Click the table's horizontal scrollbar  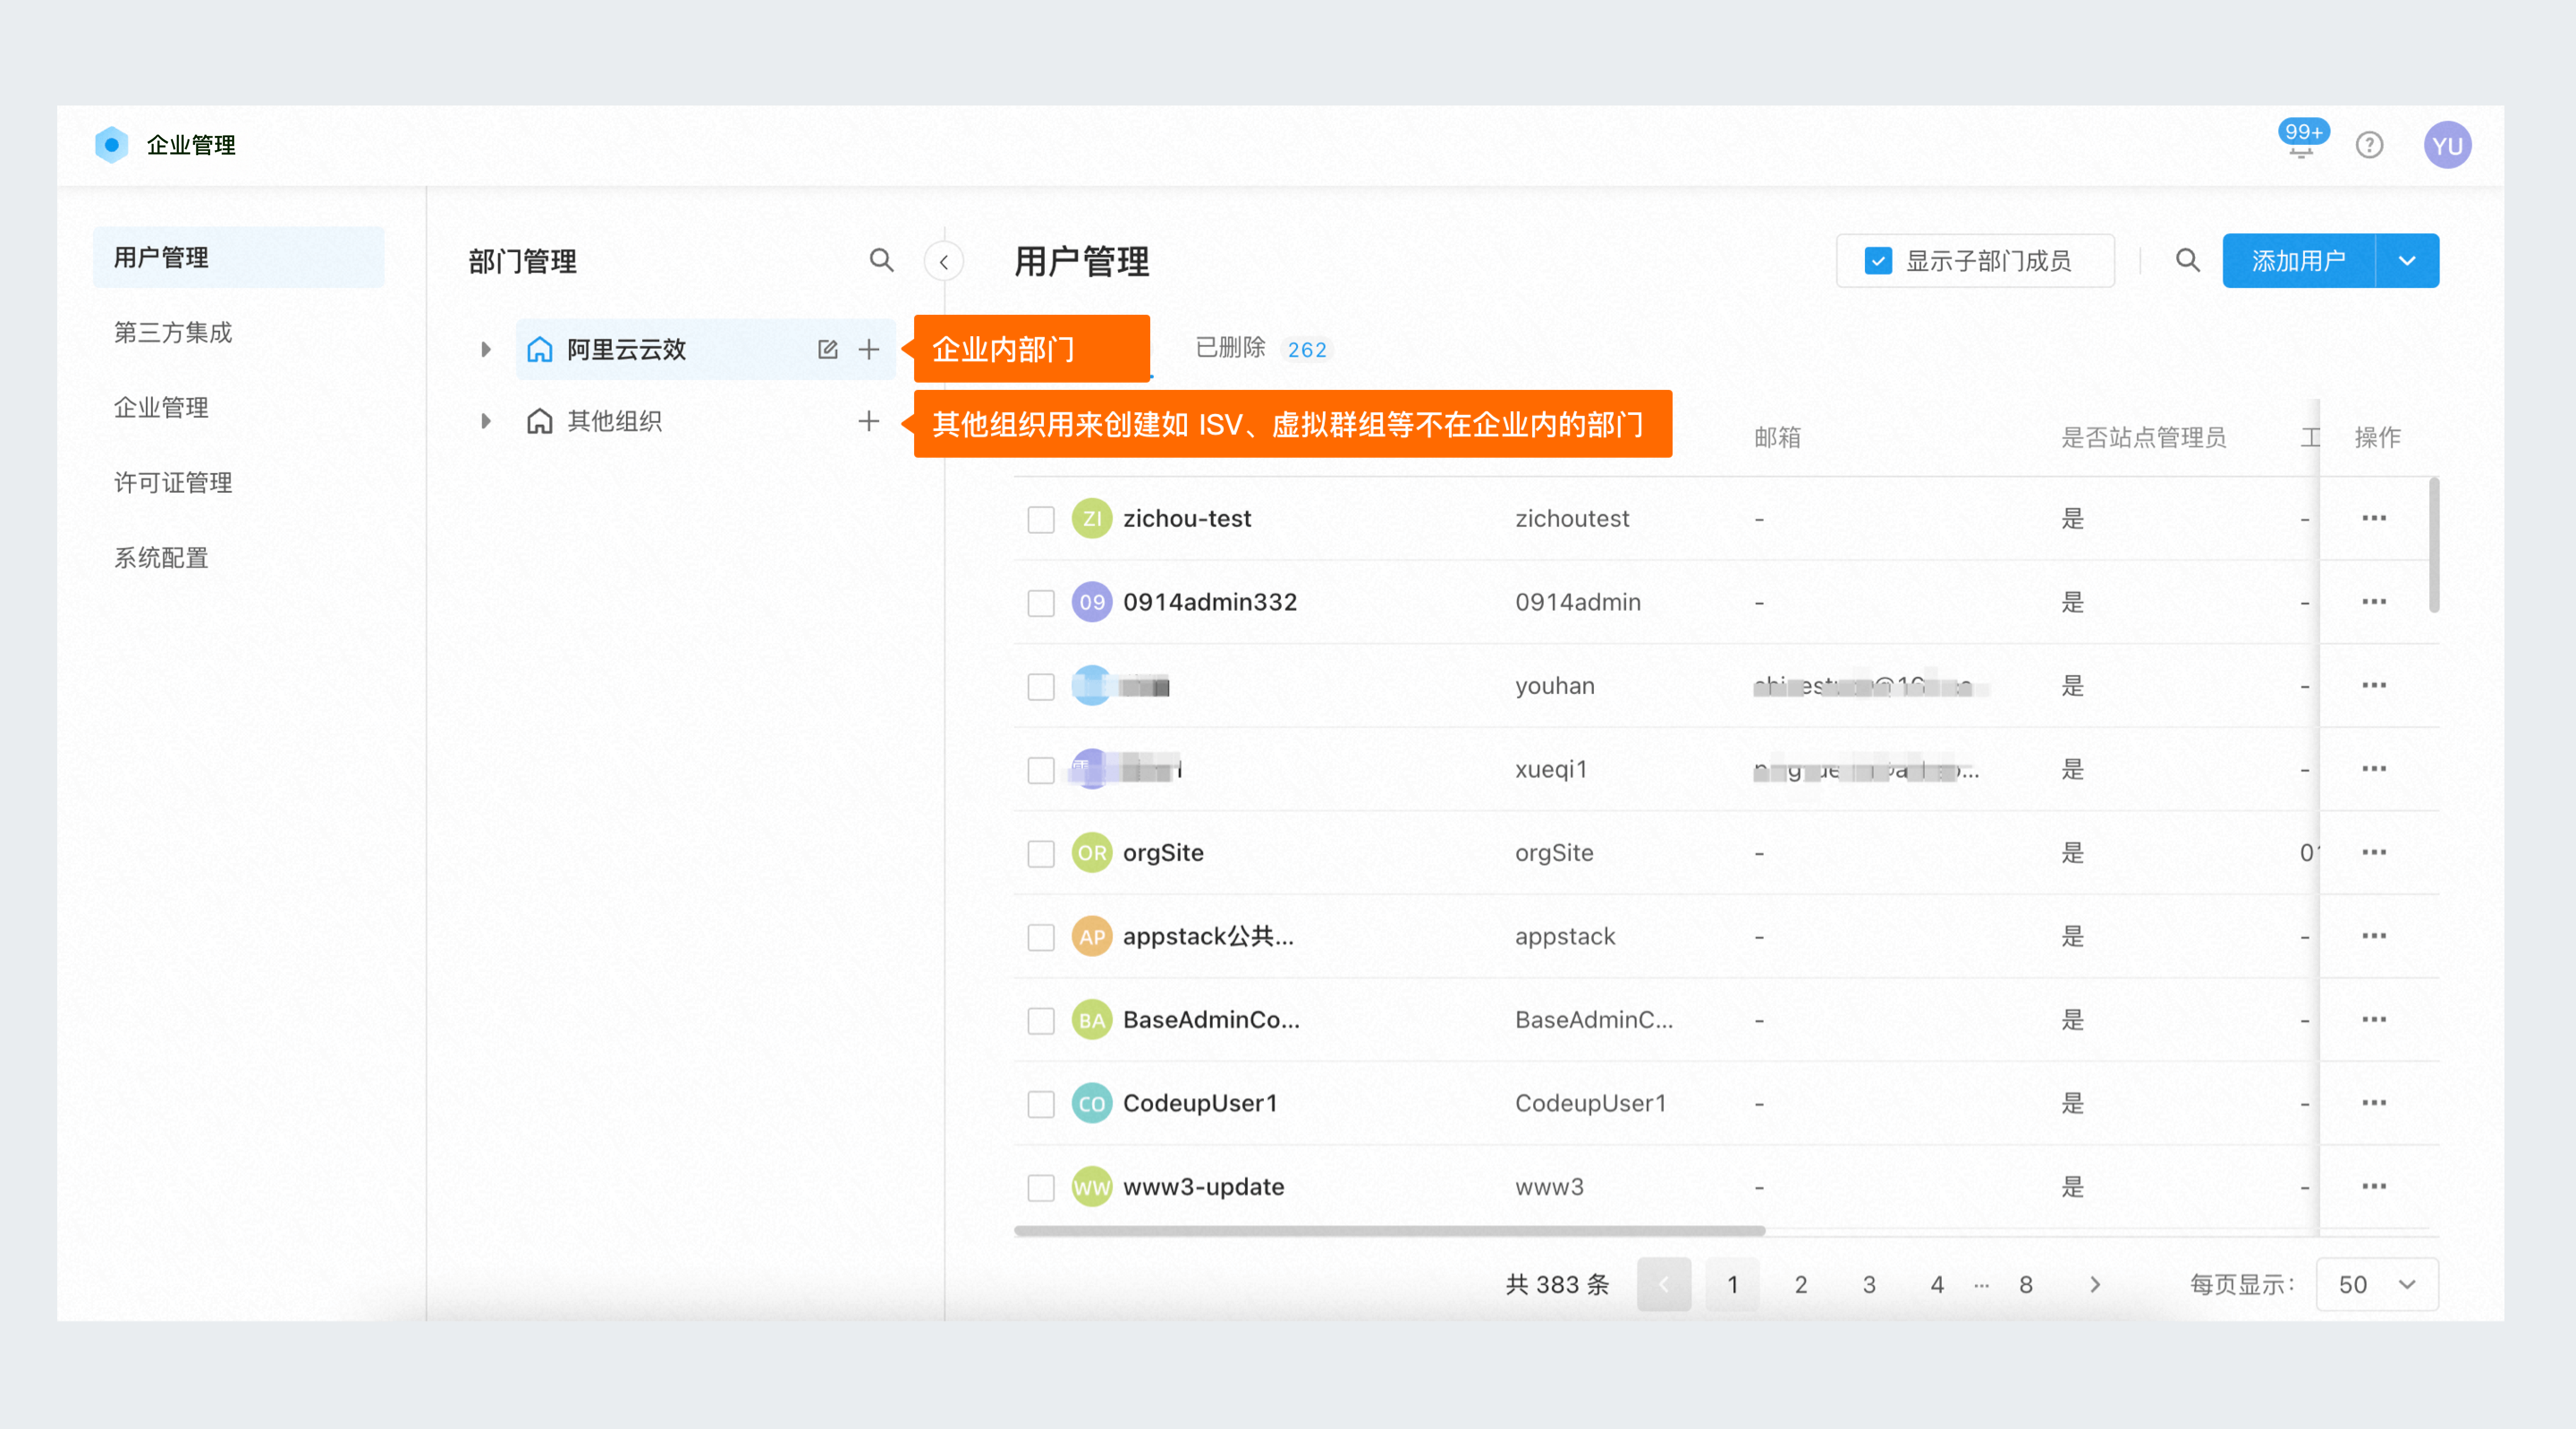(x=1389, y=1231)
